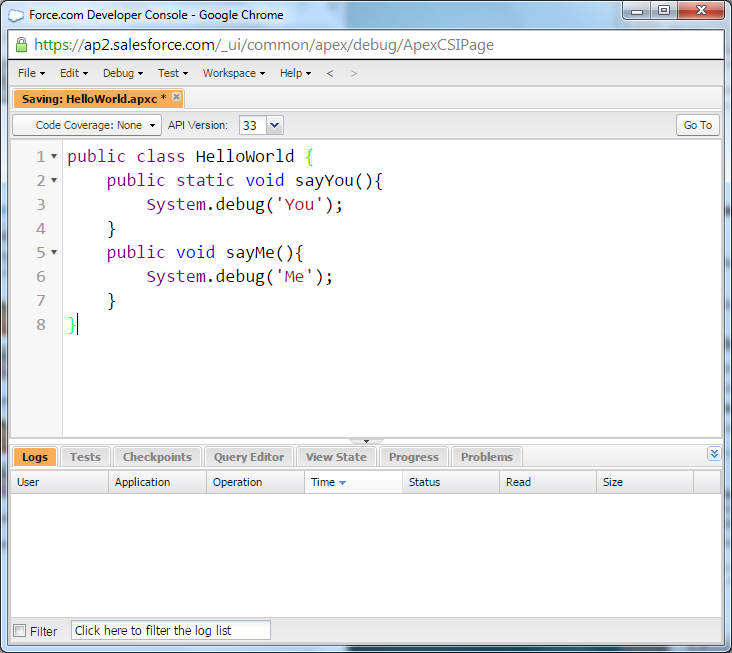Sort logs by Status column header

424,482
